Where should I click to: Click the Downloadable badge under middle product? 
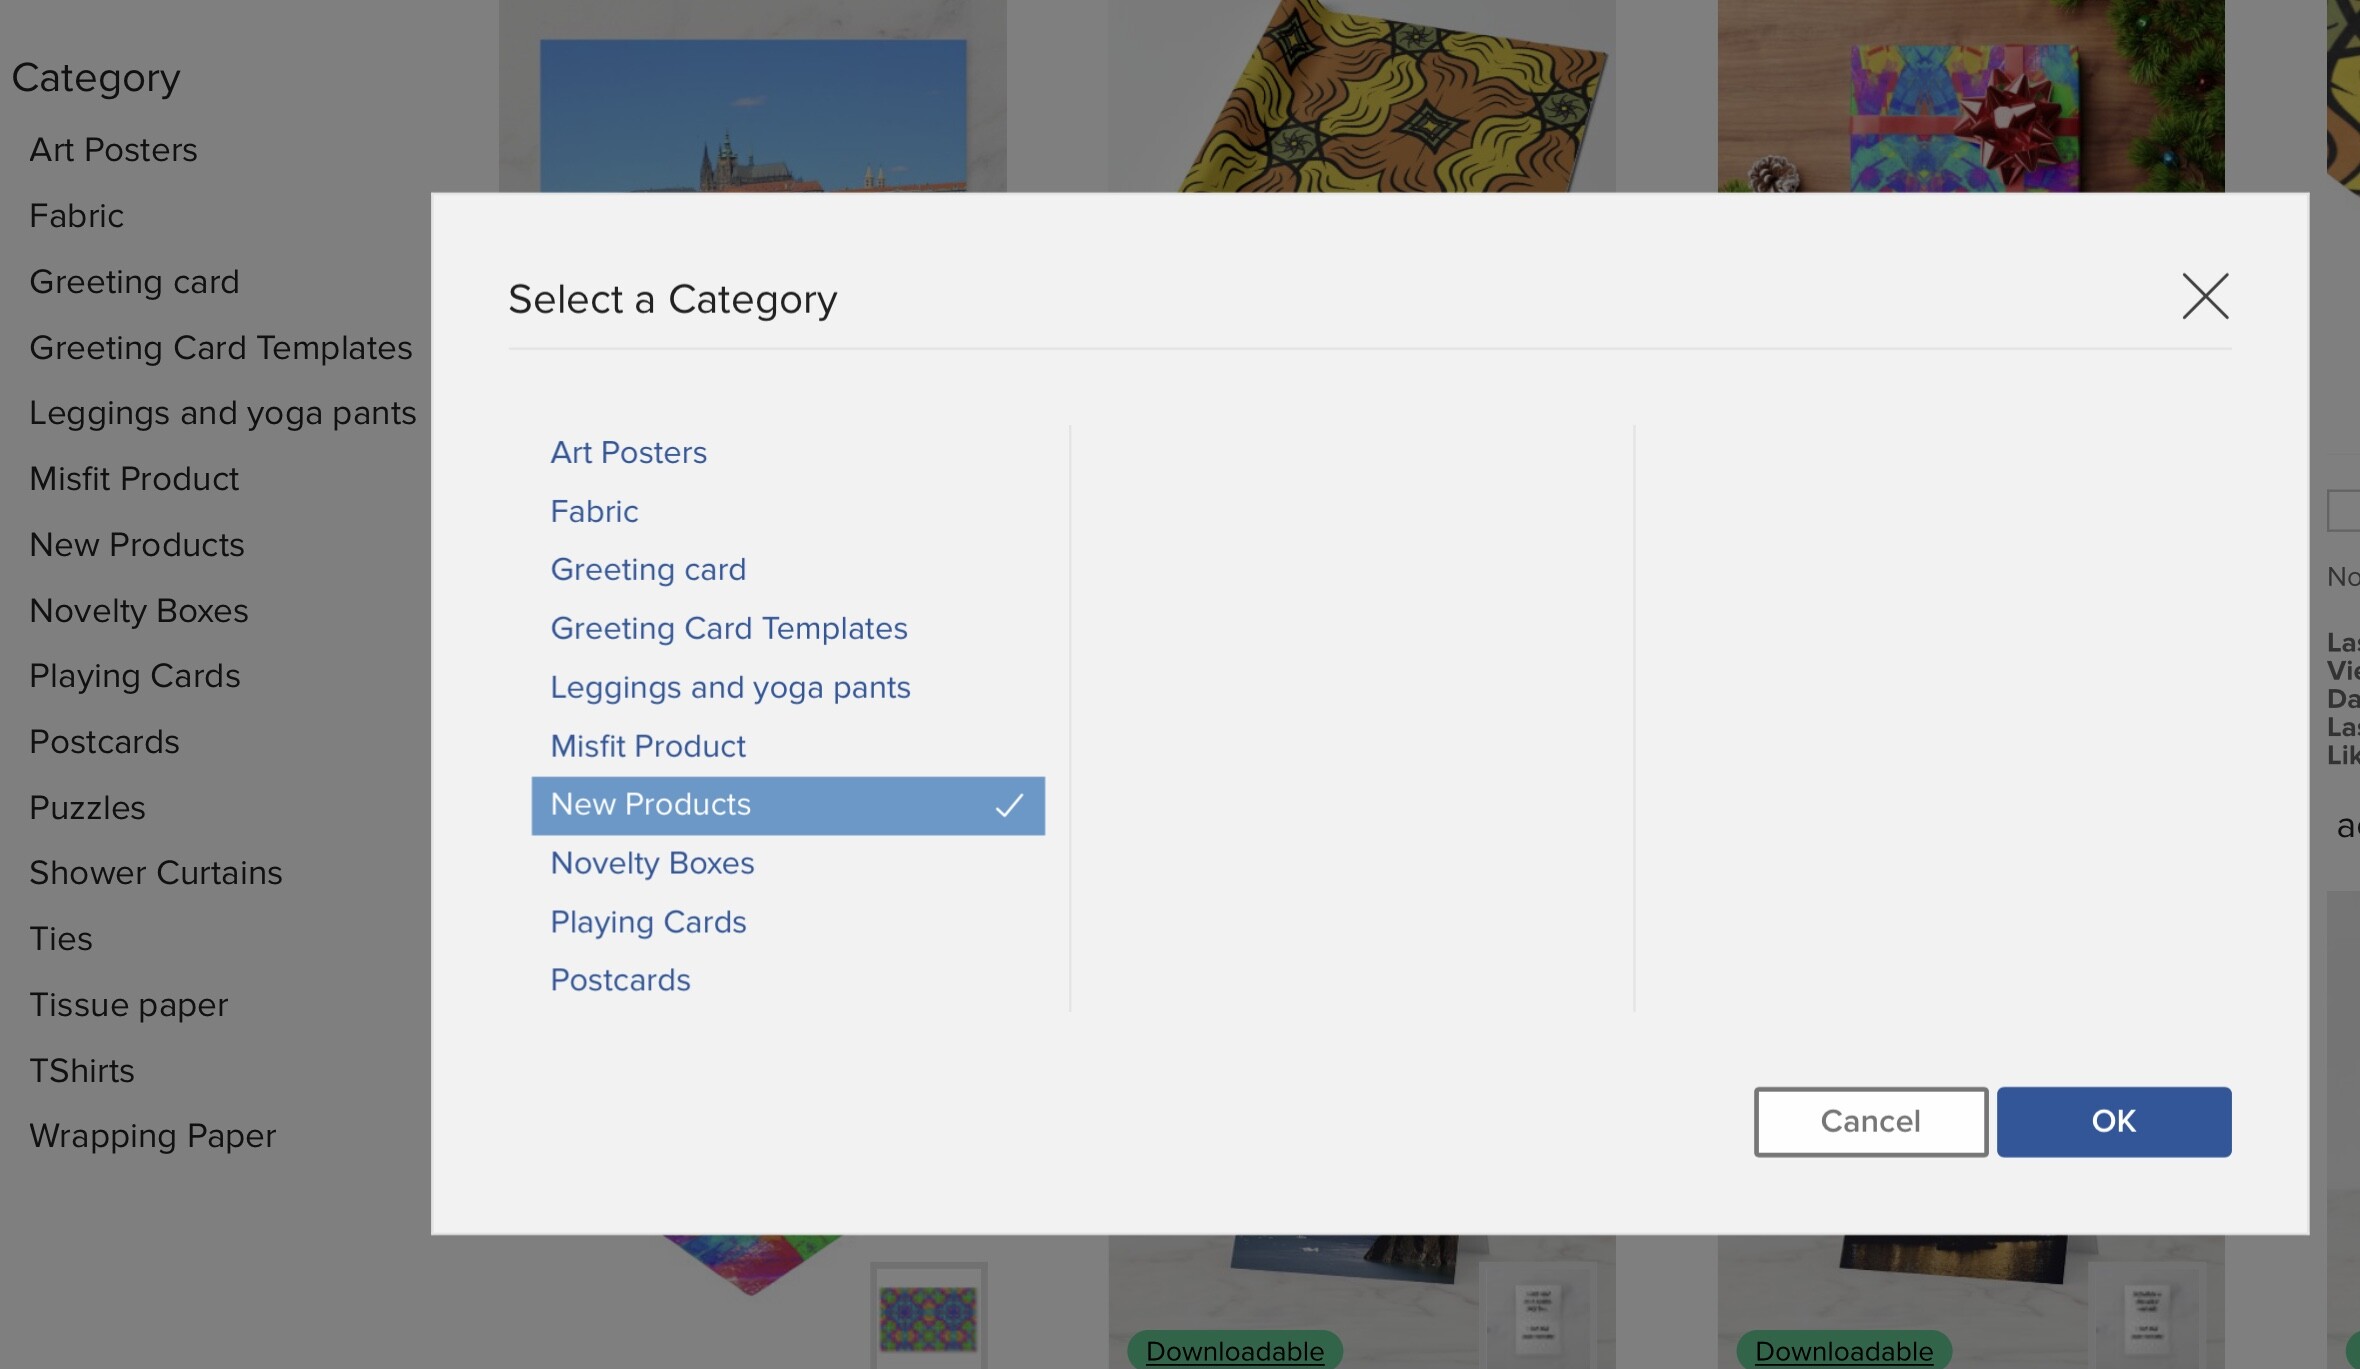click(1235, 1351)
